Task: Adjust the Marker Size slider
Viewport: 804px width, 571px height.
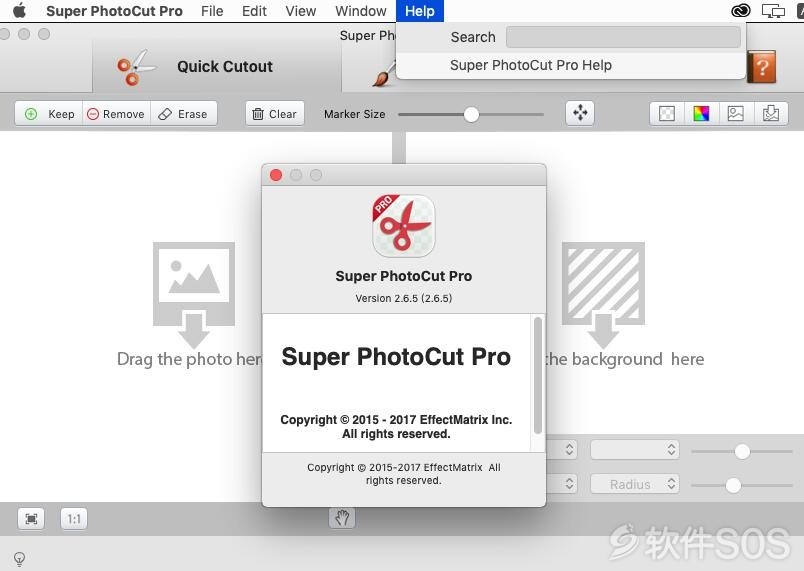Action: pos(471,114)
